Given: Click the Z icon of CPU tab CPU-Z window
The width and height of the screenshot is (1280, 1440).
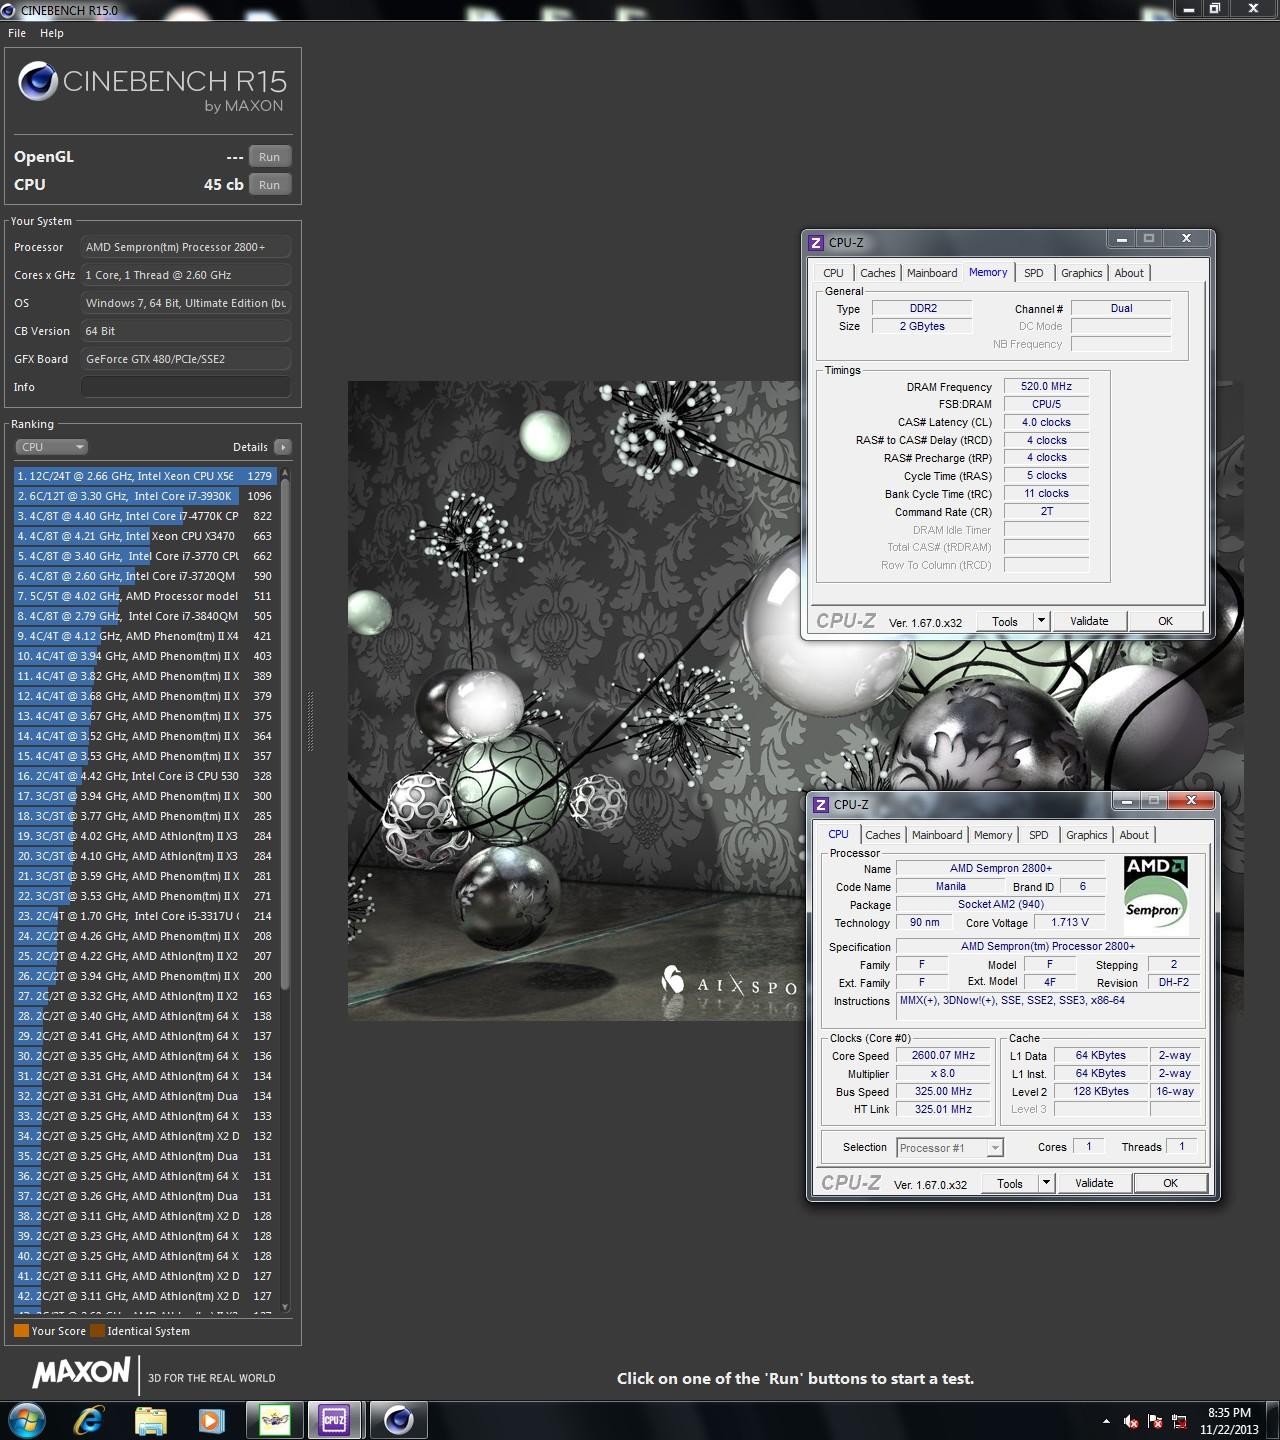Looking at the screenshot, I should [821, 804].
